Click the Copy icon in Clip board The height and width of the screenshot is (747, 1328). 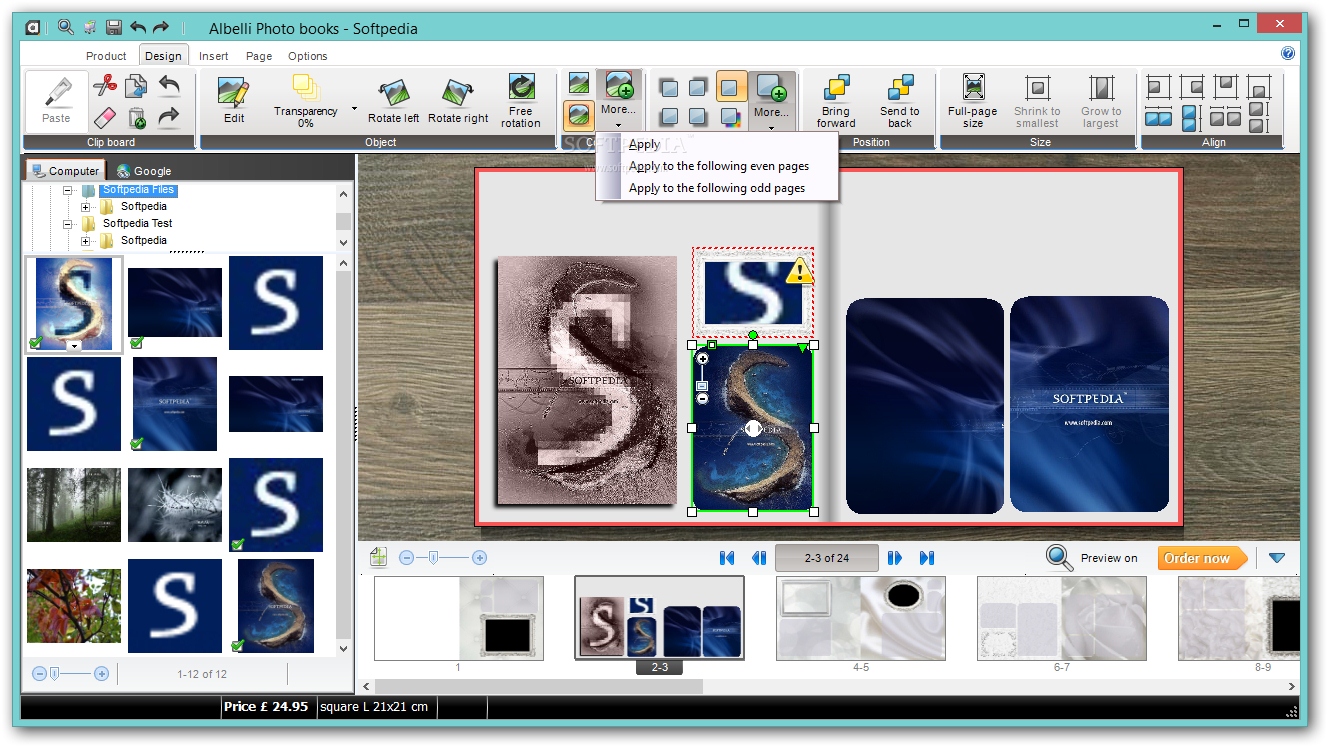pyautogui.click(x=136, y=86)
